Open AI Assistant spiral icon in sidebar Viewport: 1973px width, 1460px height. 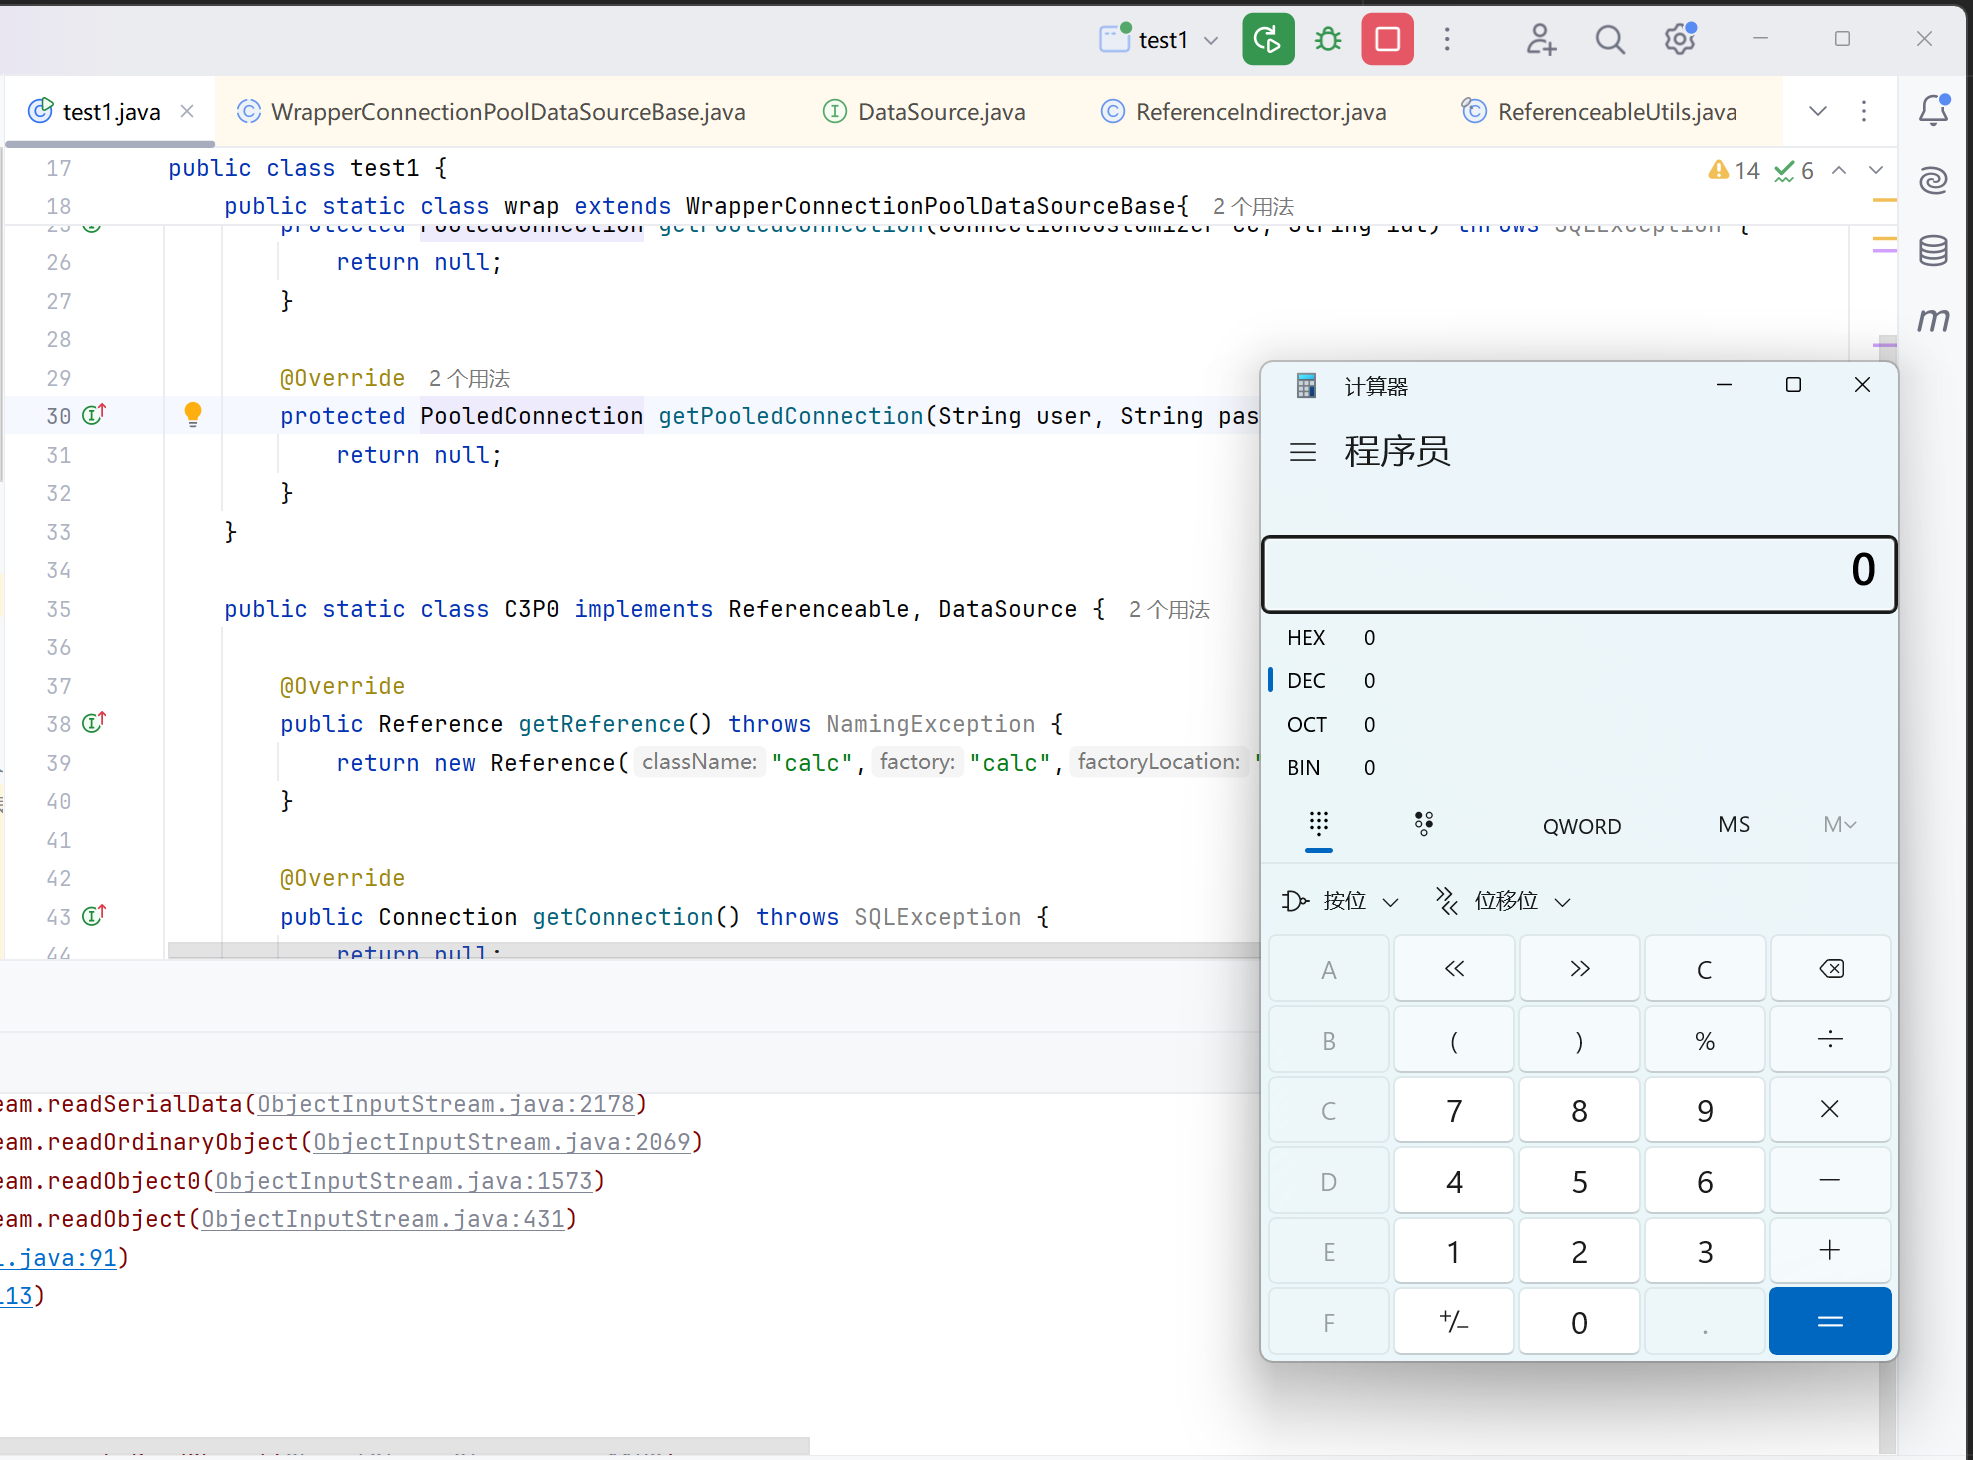pyautogui.click(x=1934, y=180)
